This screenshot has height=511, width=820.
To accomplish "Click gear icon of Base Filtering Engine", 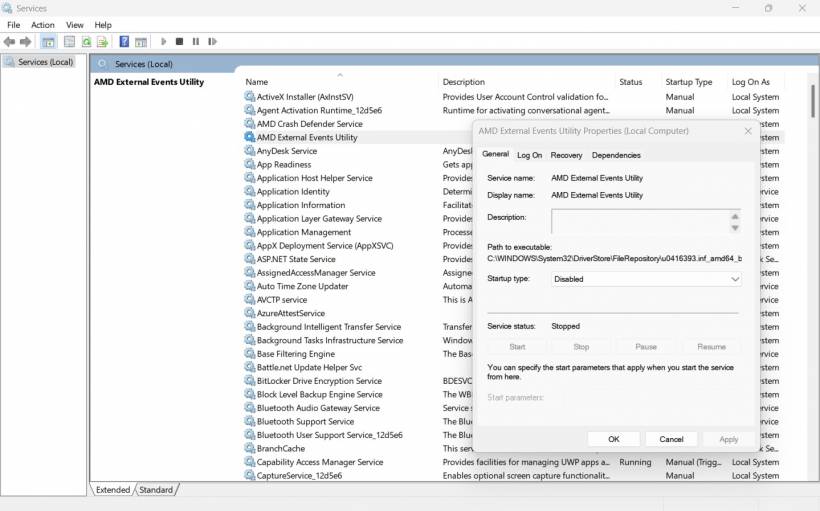I will (249, 354).
